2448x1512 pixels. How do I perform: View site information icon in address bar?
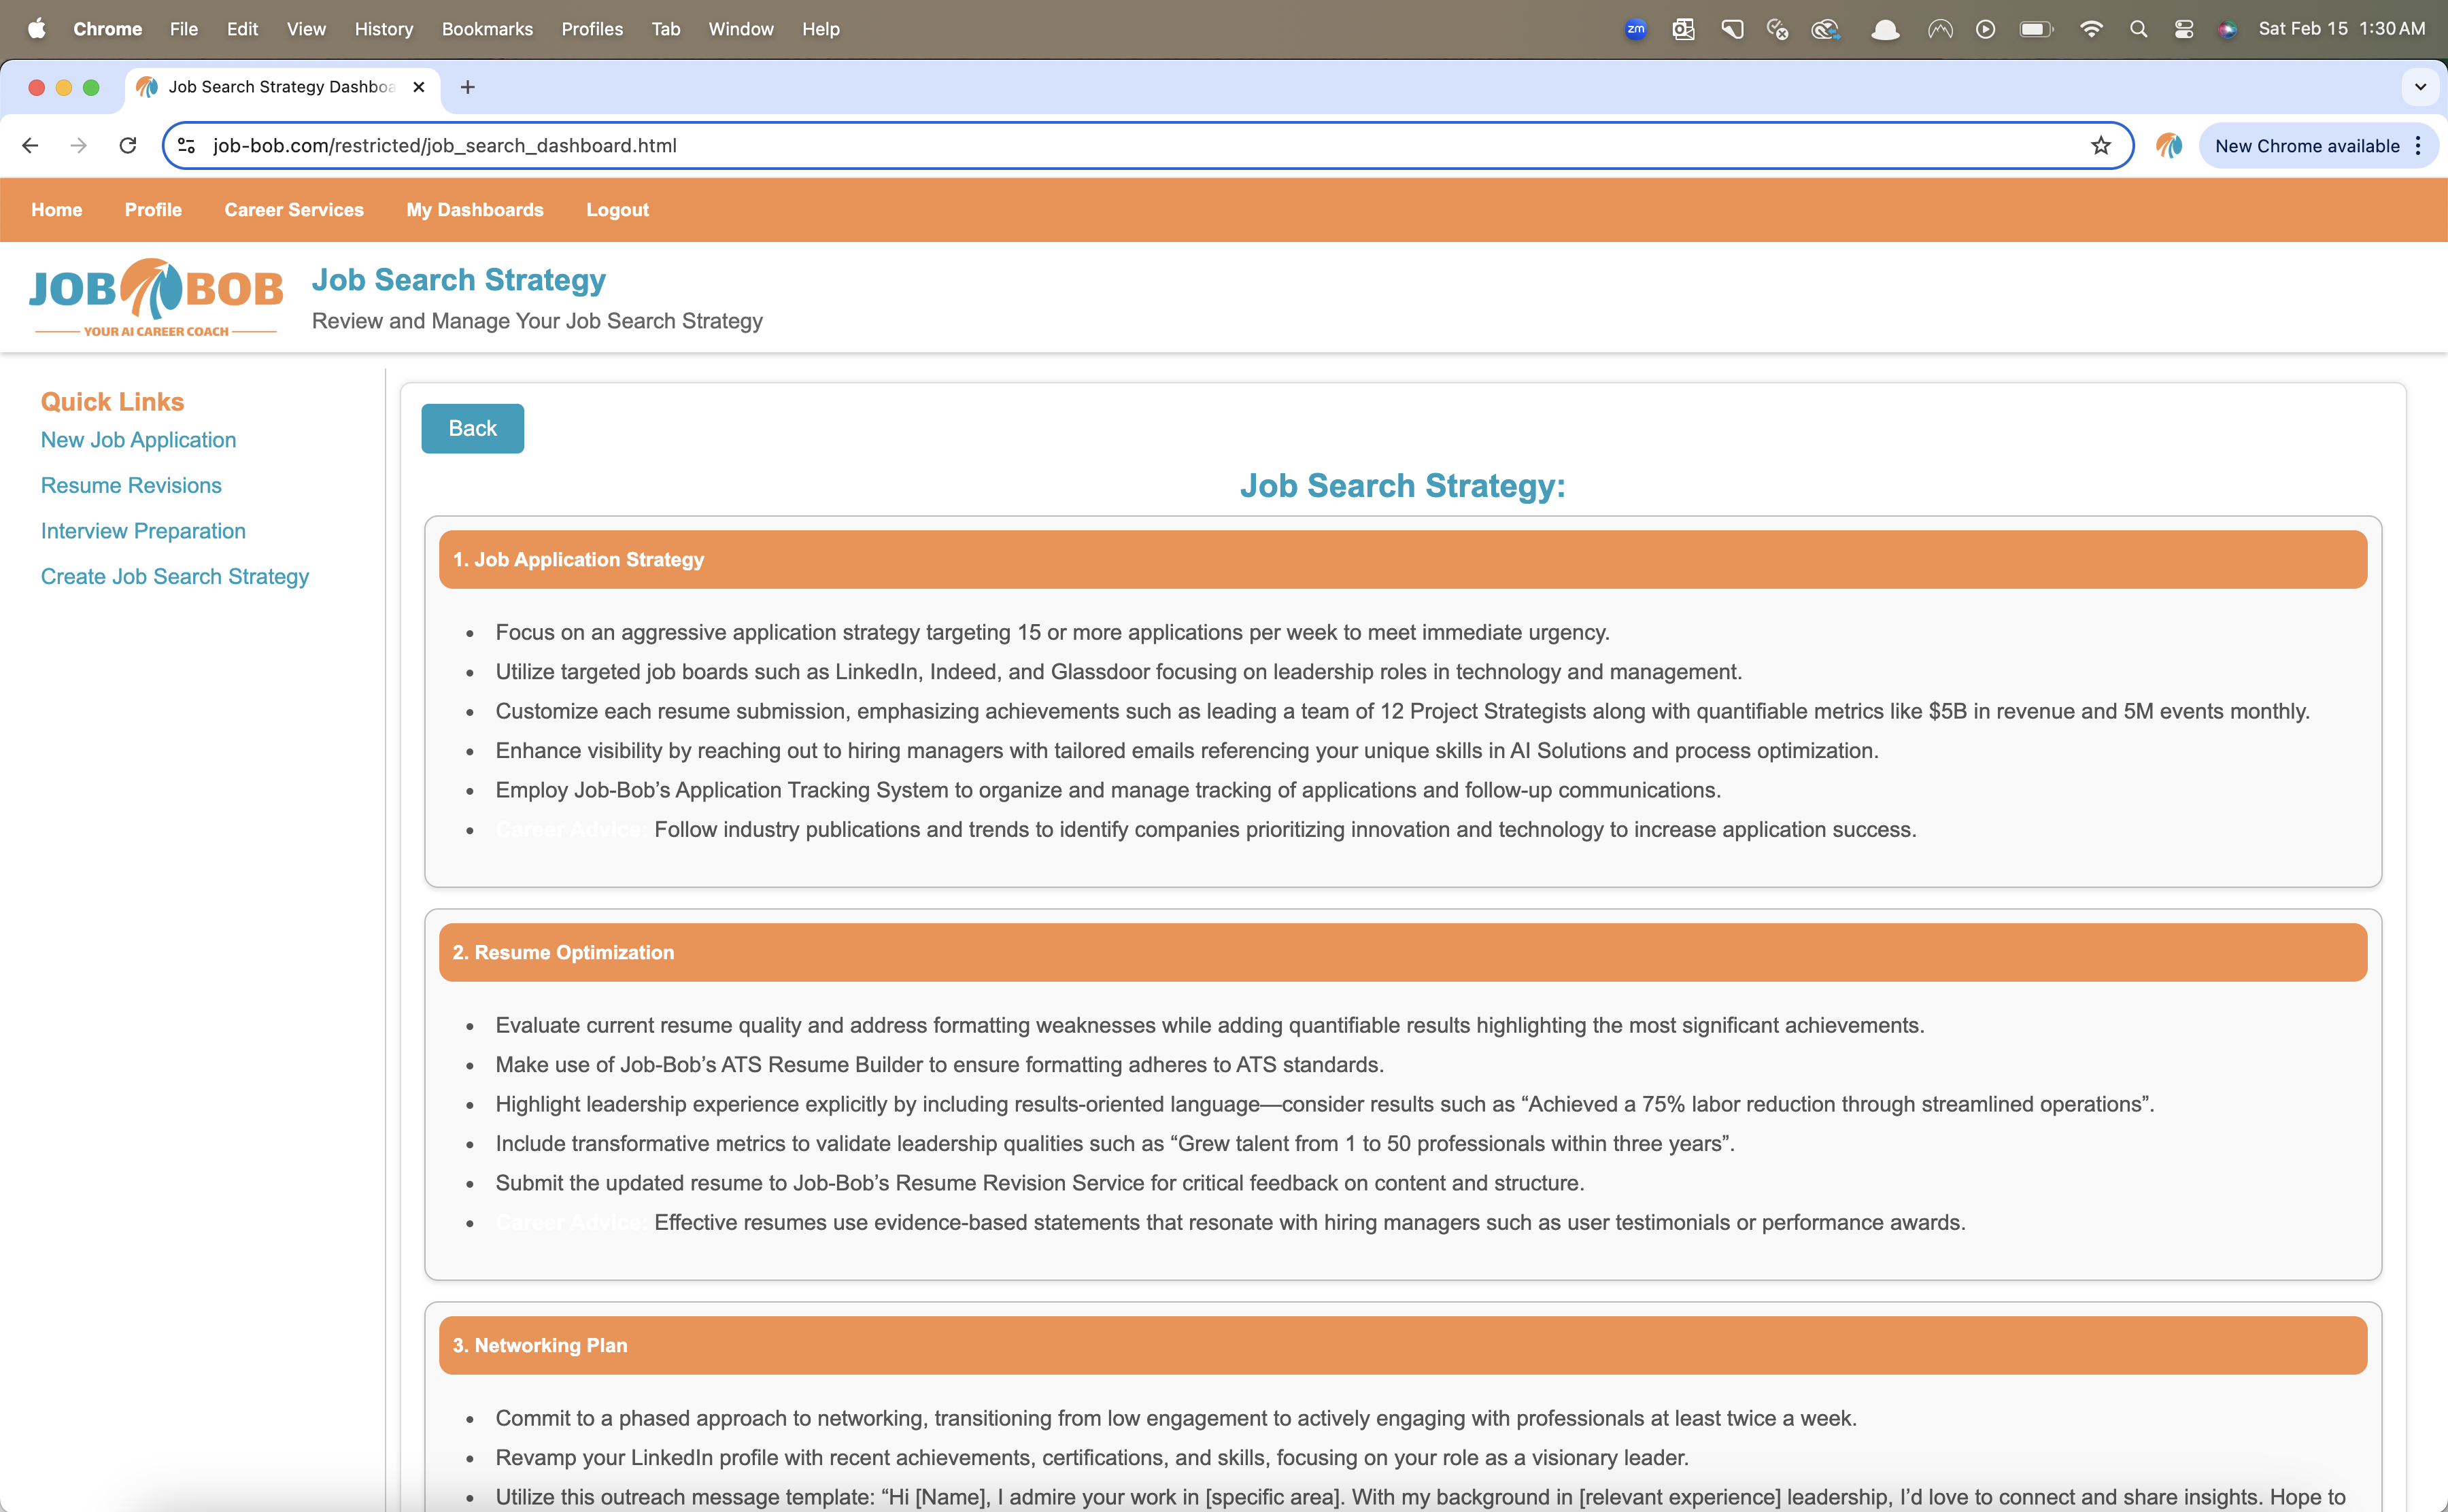click(186, 146)
